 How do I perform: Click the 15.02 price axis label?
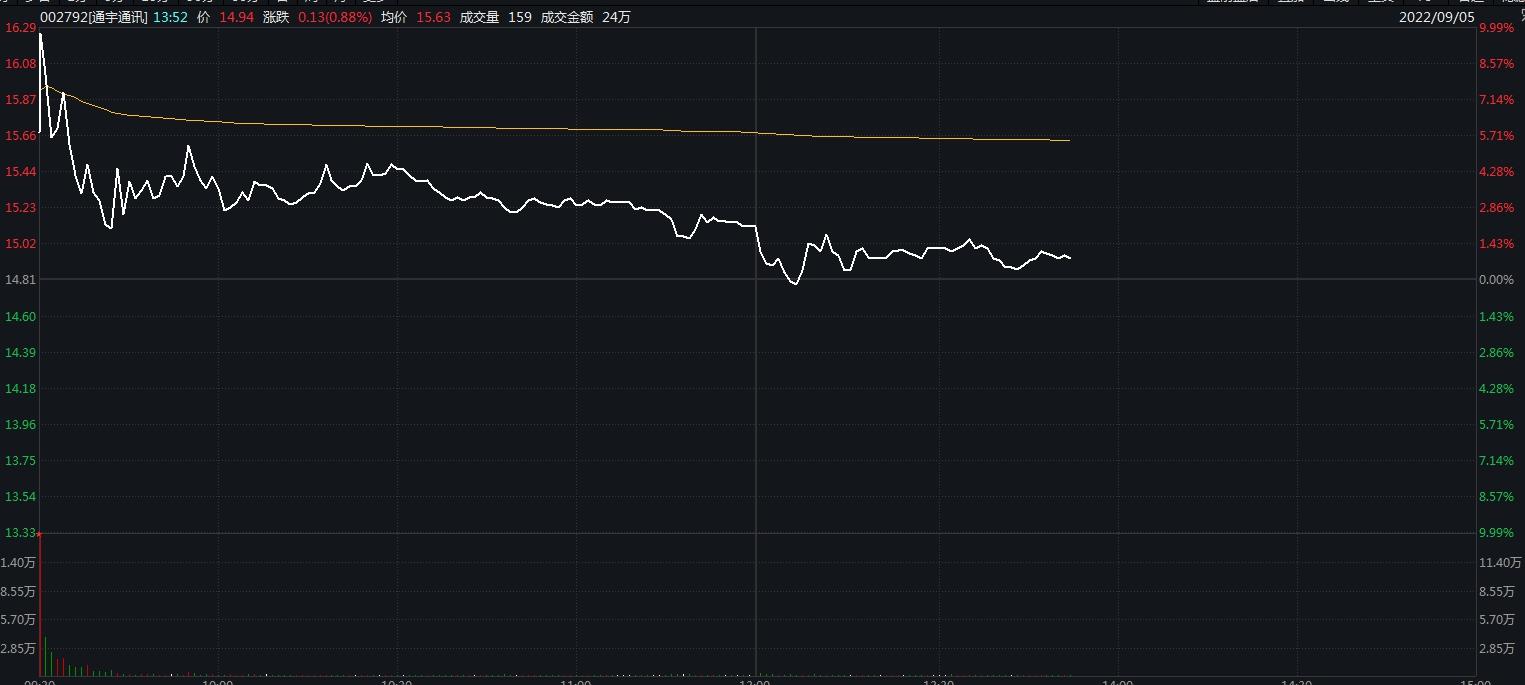[20, 244]
